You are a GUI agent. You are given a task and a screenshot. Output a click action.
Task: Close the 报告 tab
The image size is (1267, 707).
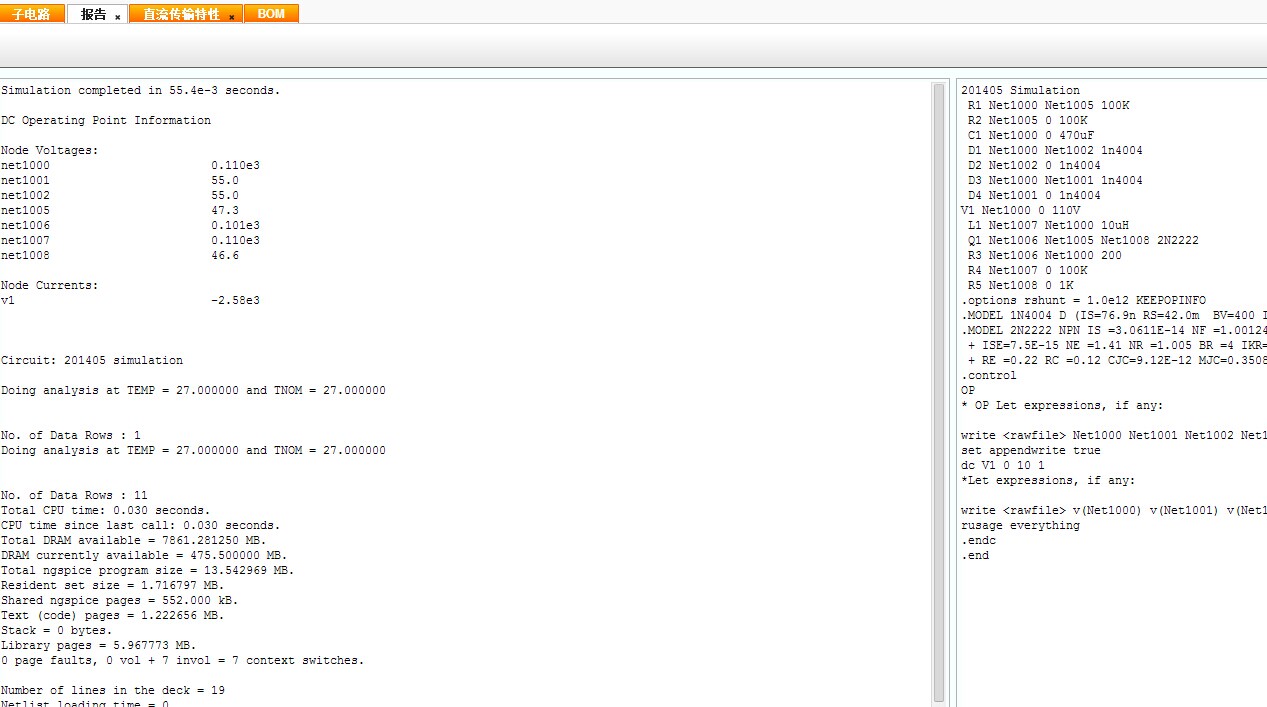coord(118,17)
